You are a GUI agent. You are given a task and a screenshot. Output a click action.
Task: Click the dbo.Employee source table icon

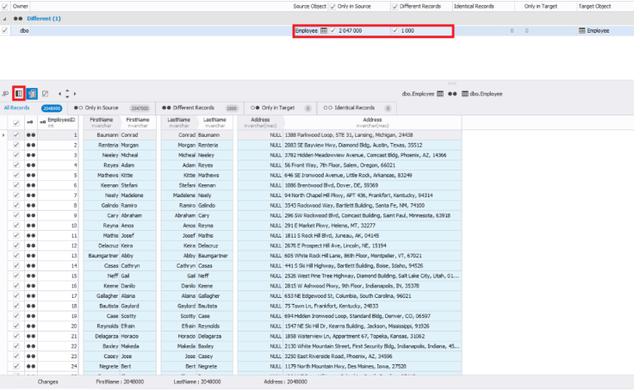[440, 94]
